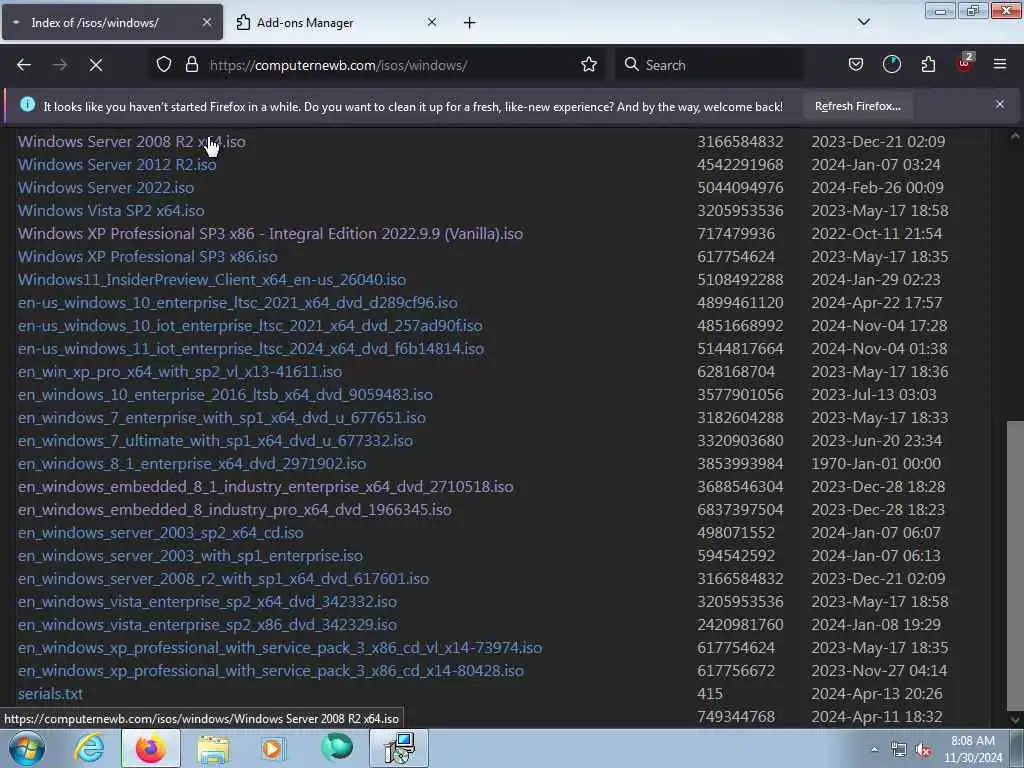Open the Windows Server 2012 R2.iso link
The height and width of the screenshot is (768, 1024).
pos(117,165)
